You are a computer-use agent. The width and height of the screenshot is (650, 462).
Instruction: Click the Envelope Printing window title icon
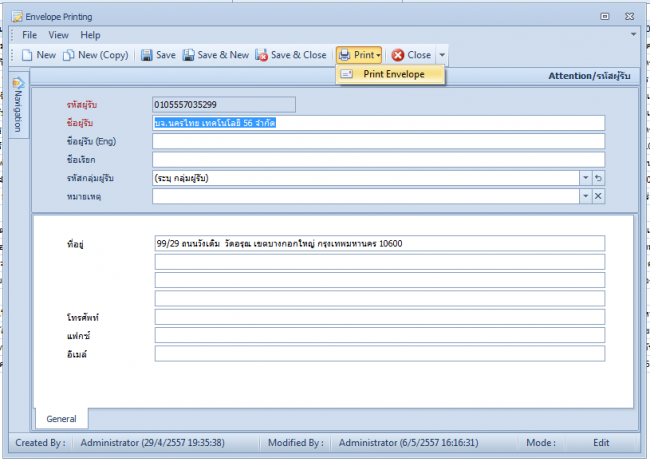pos(17,17)
